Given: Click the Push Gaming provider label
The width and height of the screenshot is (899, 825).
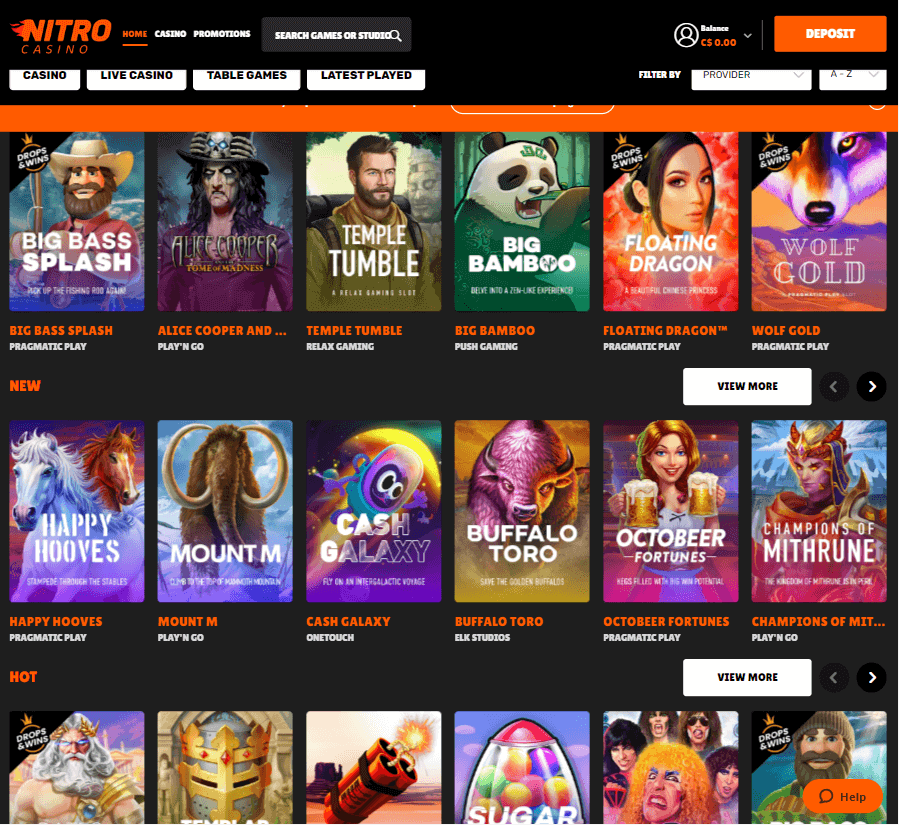Looking at the screenshot, I should tap(486, 347).
